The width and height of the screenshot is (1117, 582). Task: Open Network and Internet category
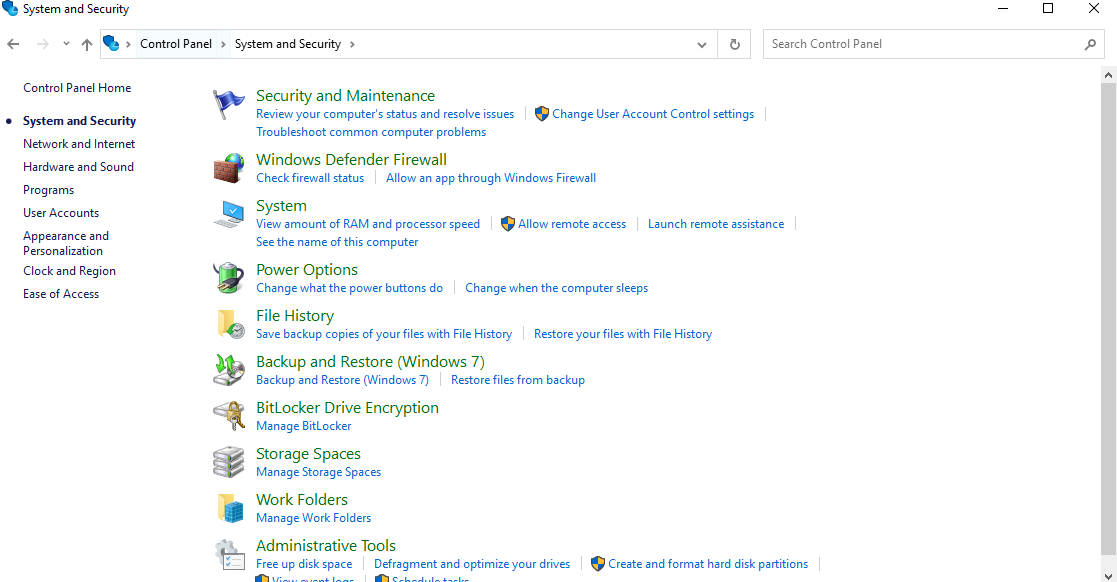coord(79,144)
